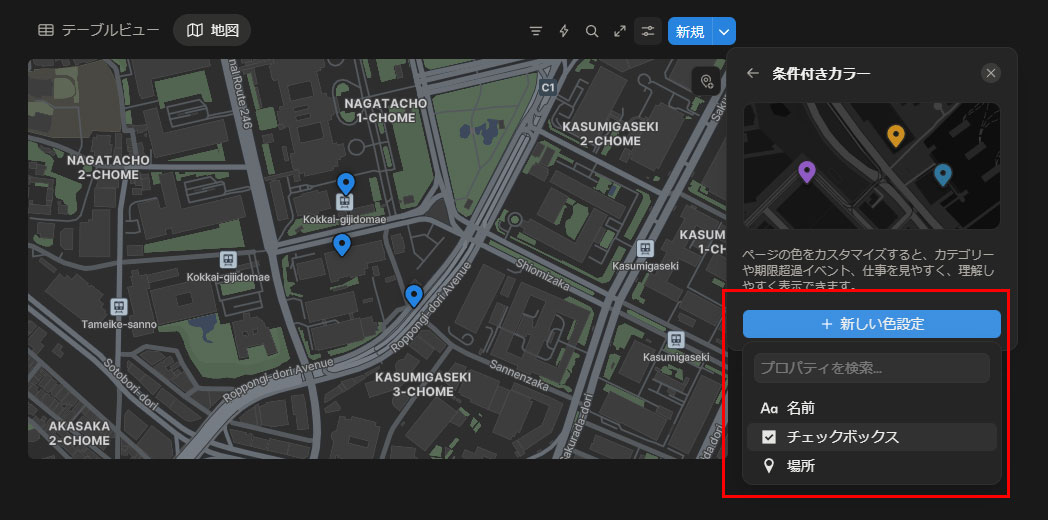Open automations via the lightning bolt icon
The width and height of the screenshot is (1048, 520).
point(564,31)
